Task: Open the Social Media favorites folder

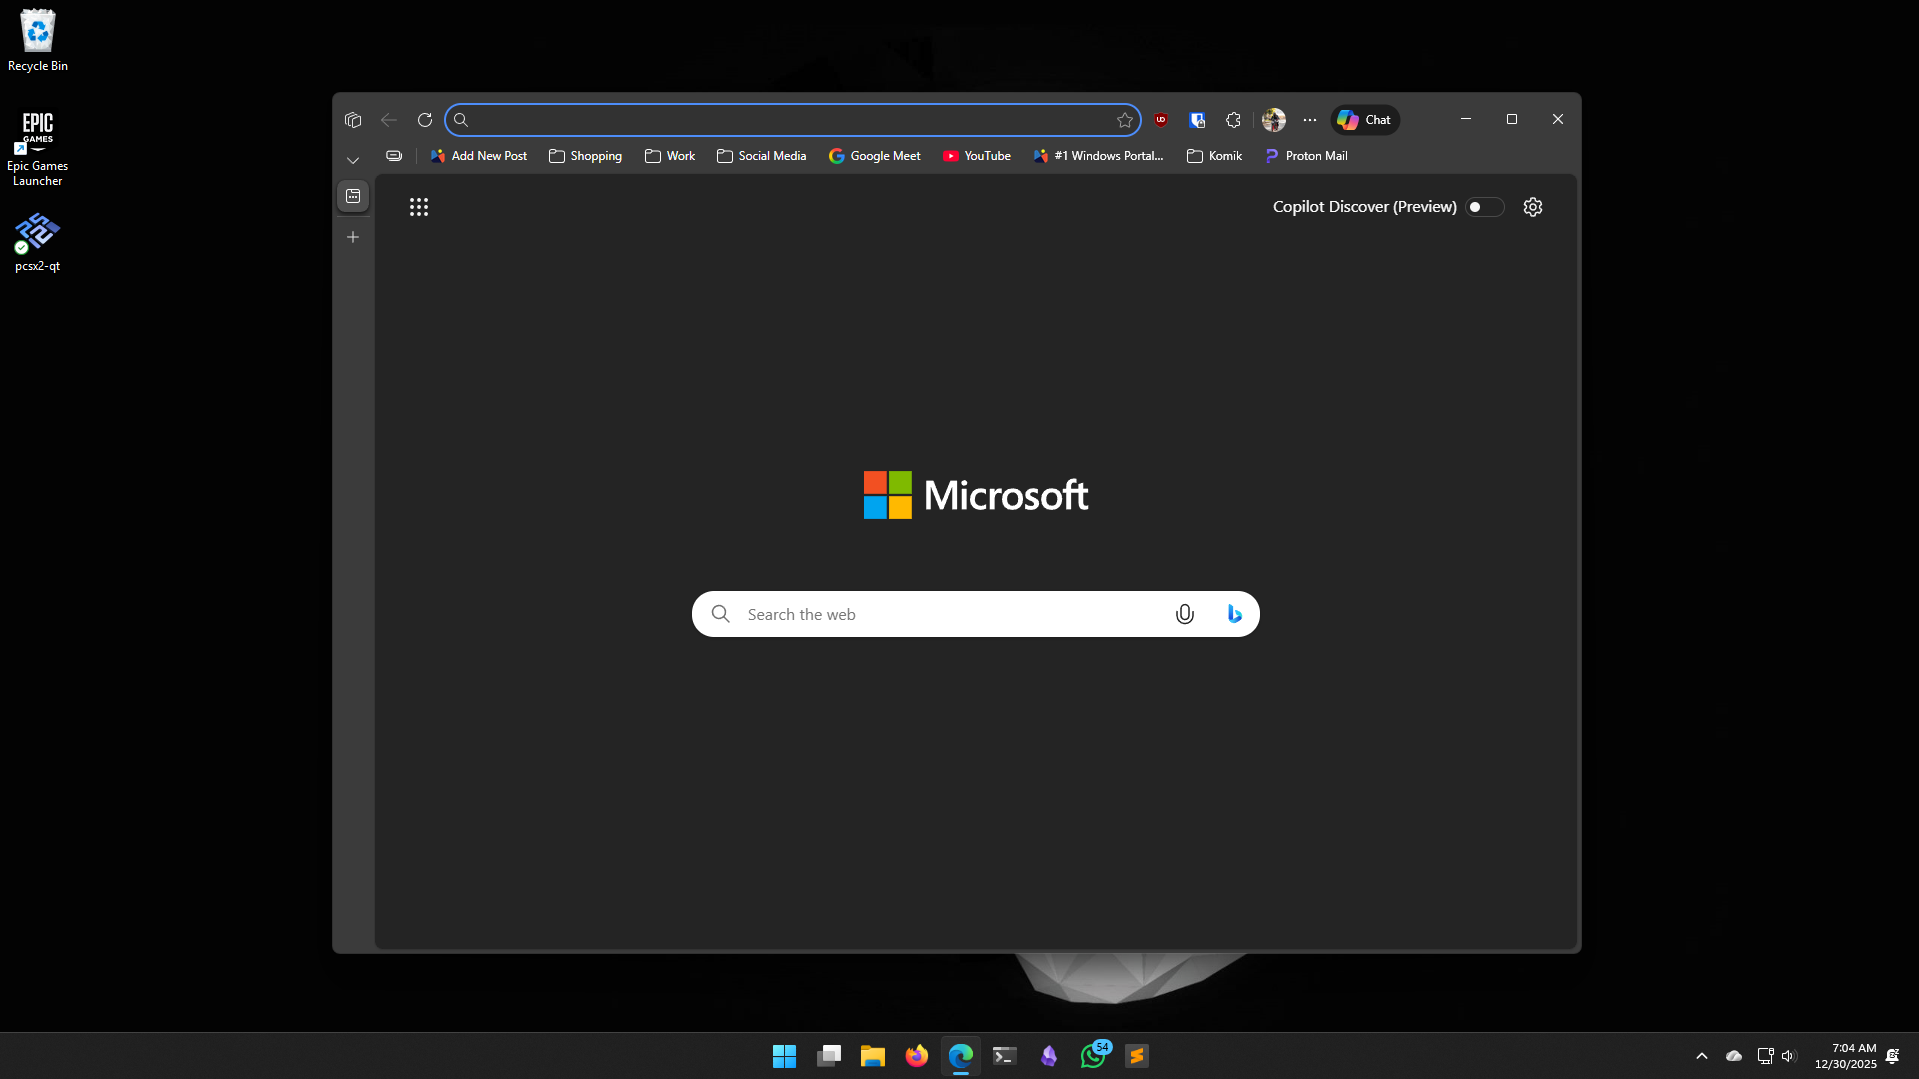Action: click(762, 156)
